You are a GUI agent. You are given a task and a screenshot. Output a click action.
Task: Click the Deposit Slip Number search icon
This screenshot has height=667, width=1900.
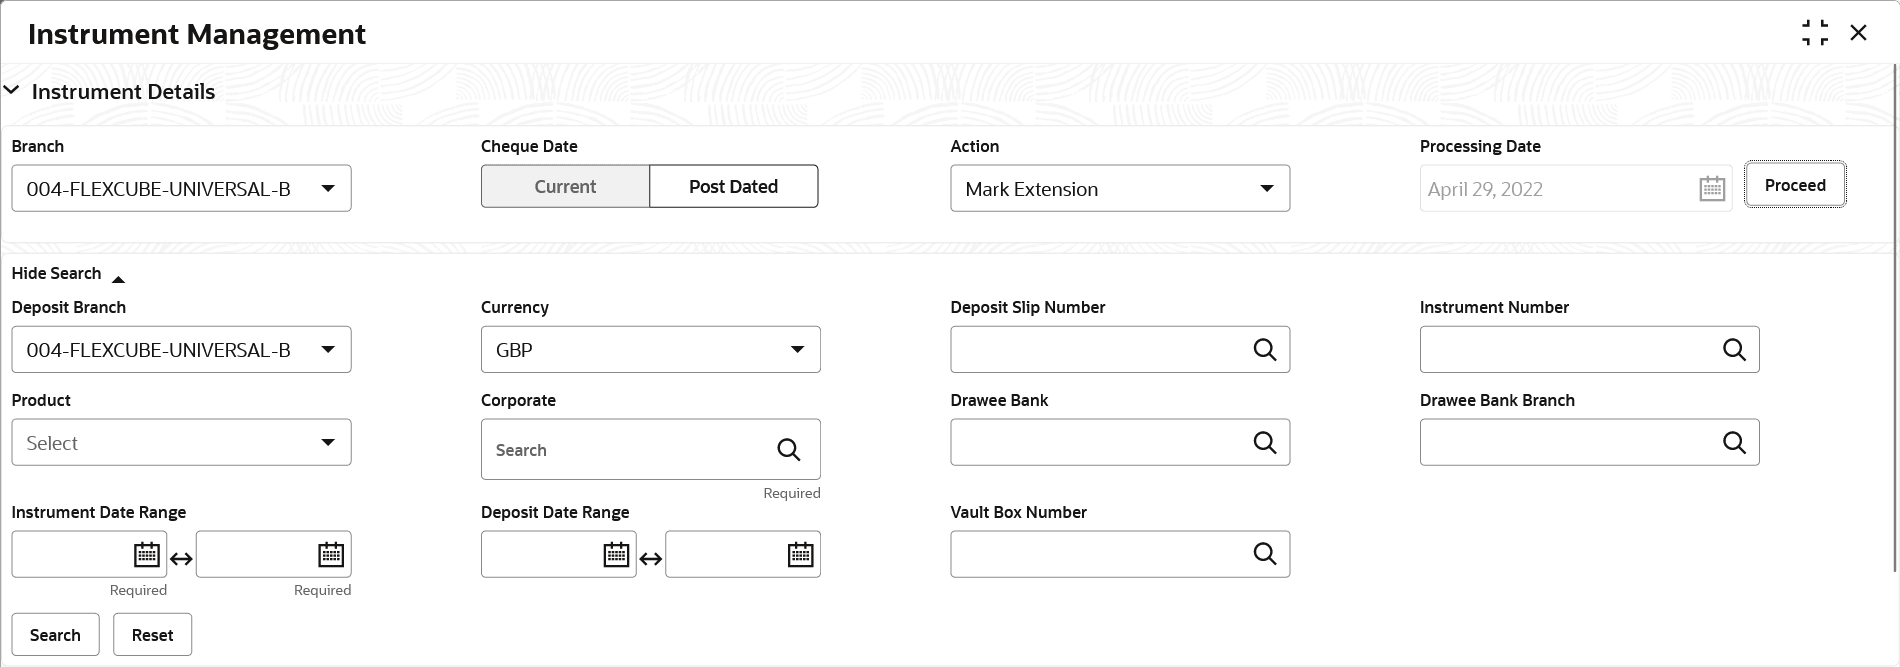tap(1264, 349)
